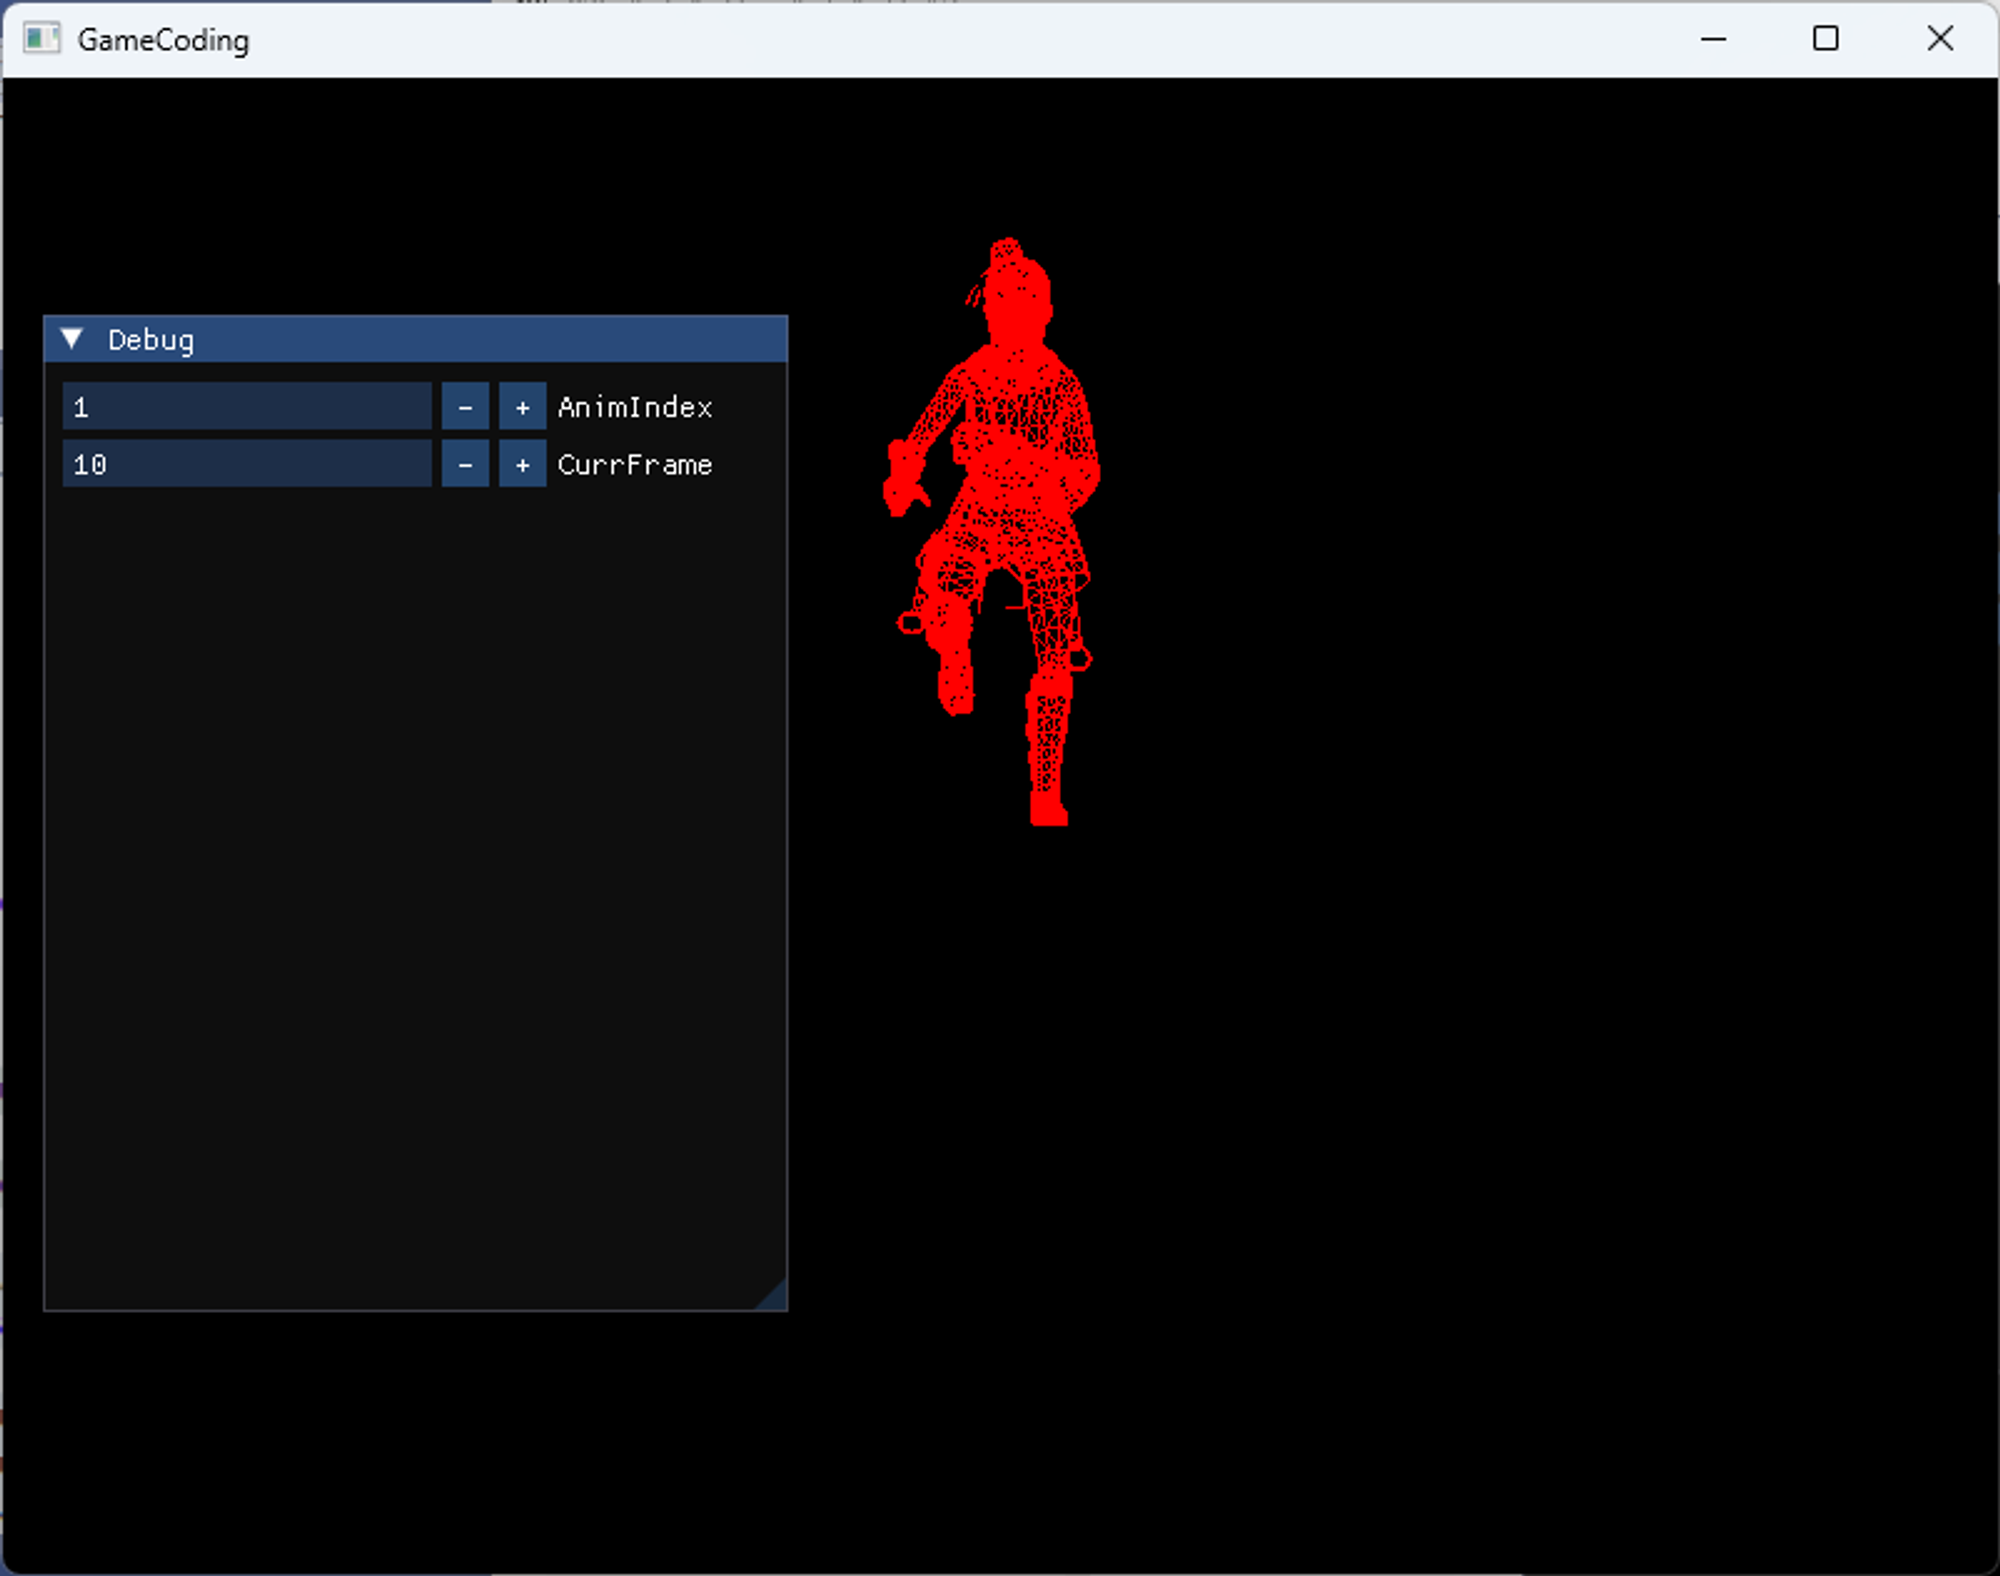
Task: Close the GameCoding window
Action: tap(1939, 39)
